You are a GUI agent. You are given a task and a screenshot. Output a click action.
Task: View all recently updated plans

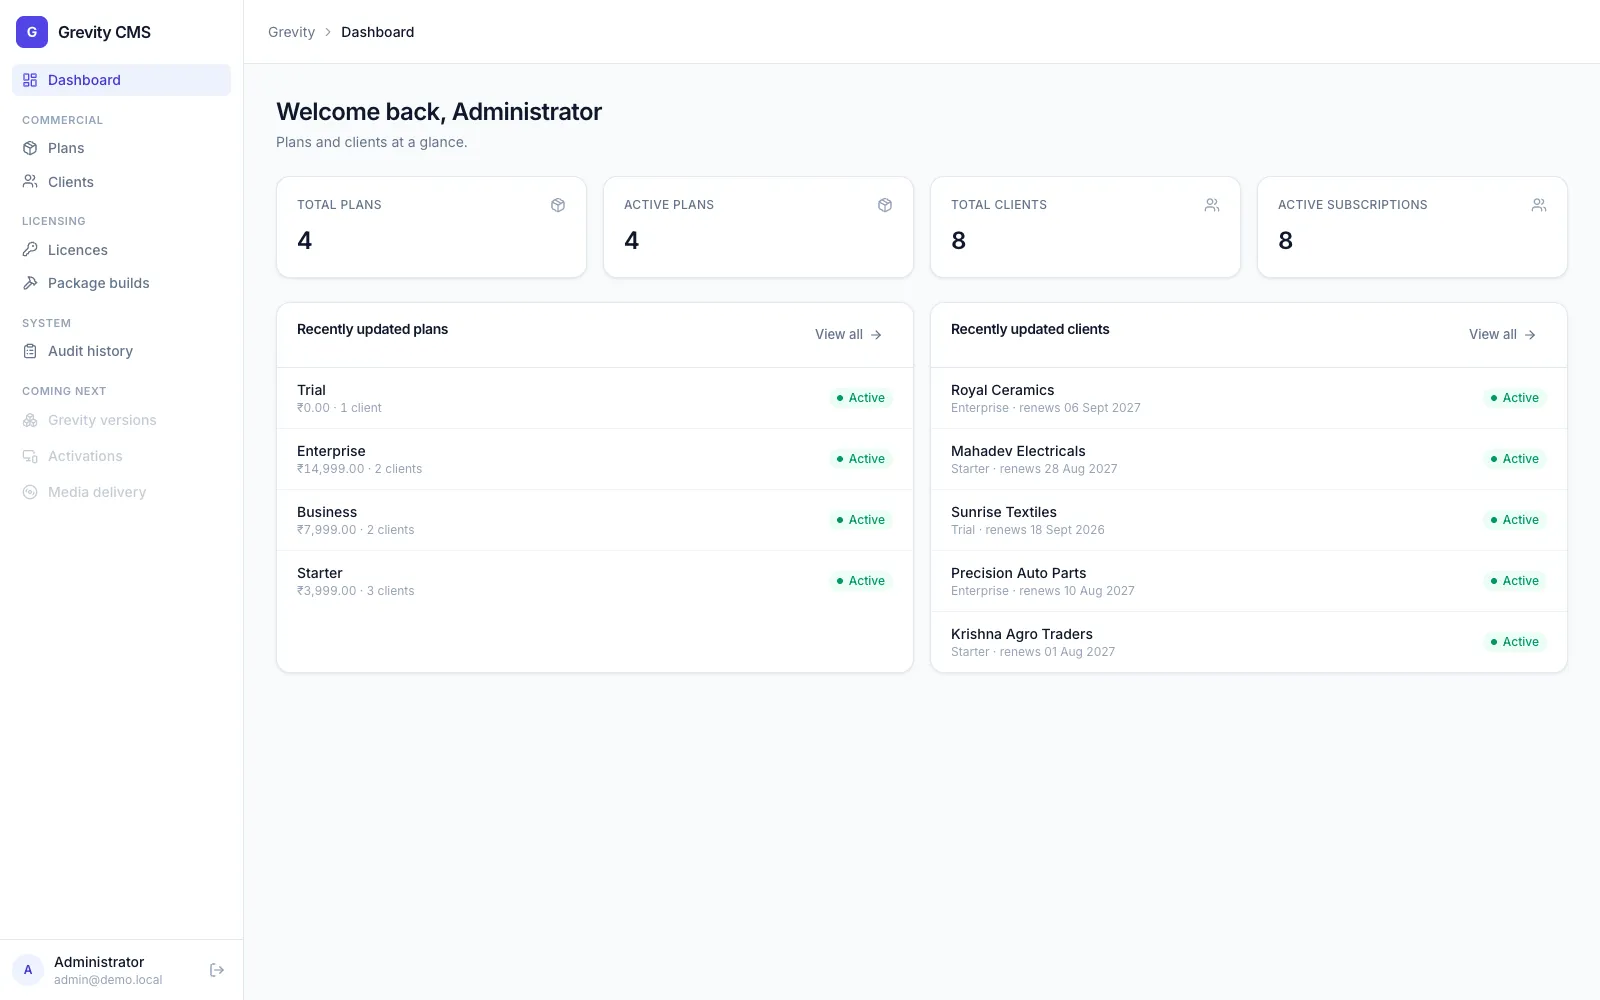click(848, 335)
